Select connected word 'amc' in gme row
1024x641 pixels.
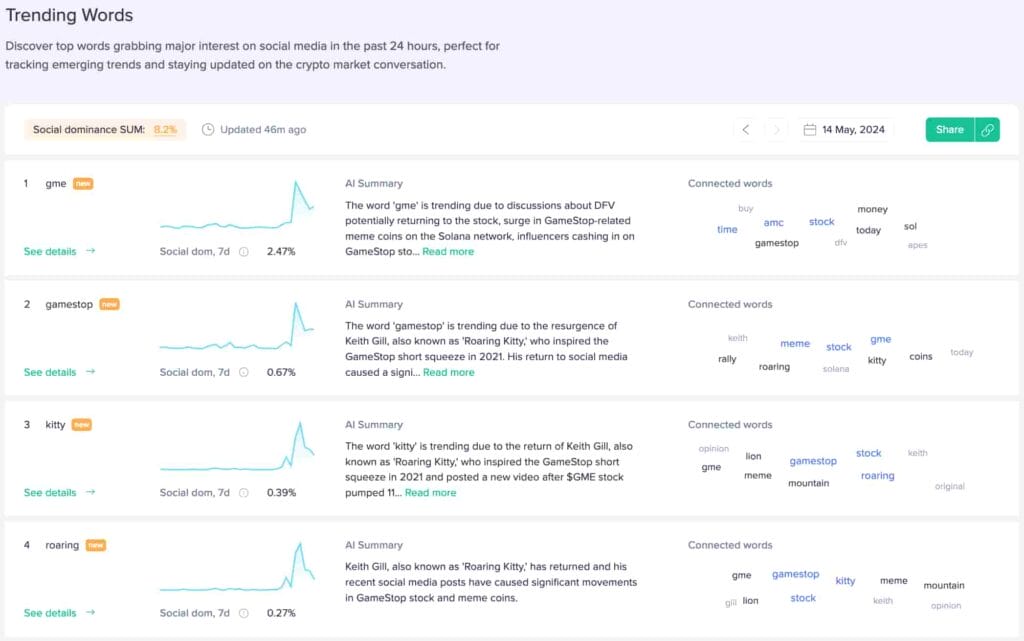pyautogui.click(x=773, y=223)
